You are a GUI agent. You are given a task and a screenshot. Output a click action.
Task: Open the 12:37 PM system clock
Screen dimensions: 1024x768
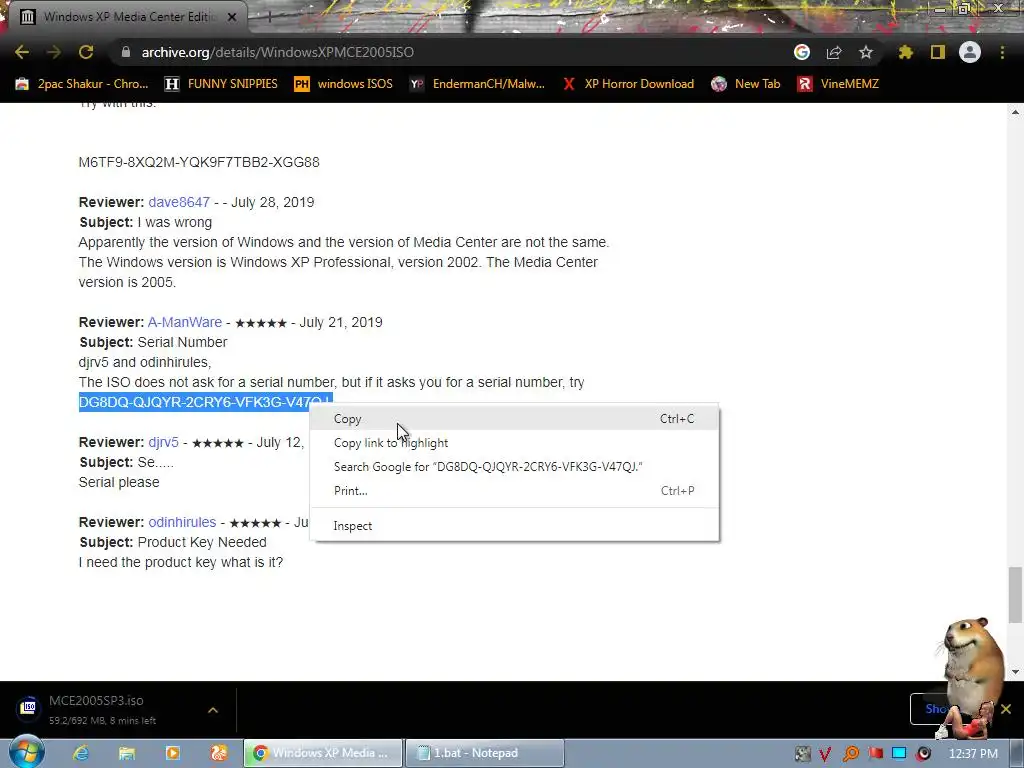point(973,754)
